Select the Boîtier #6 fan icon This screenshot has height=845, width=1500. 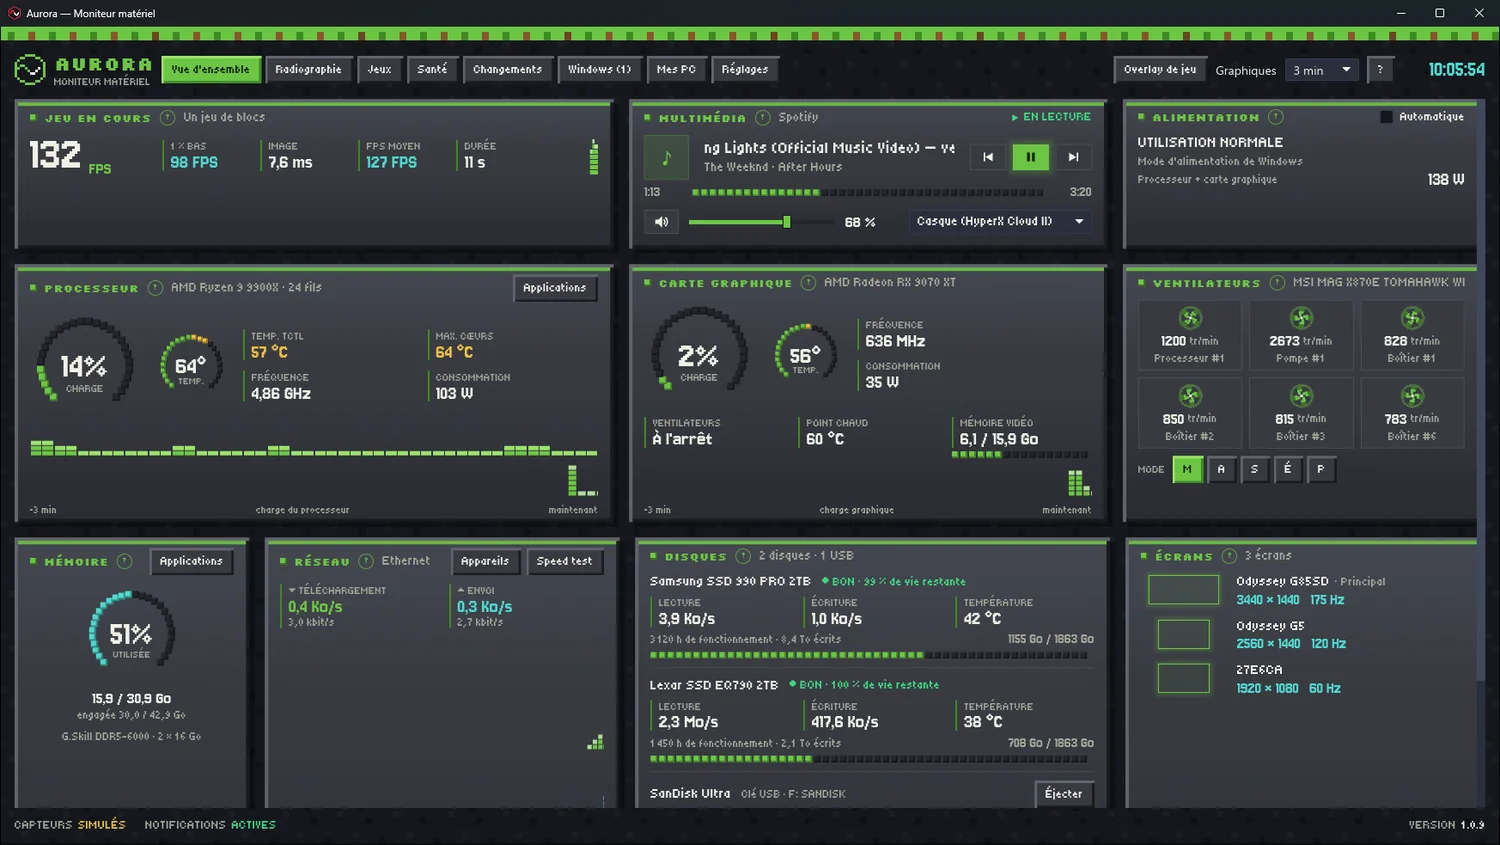(x=1412, y=396)
